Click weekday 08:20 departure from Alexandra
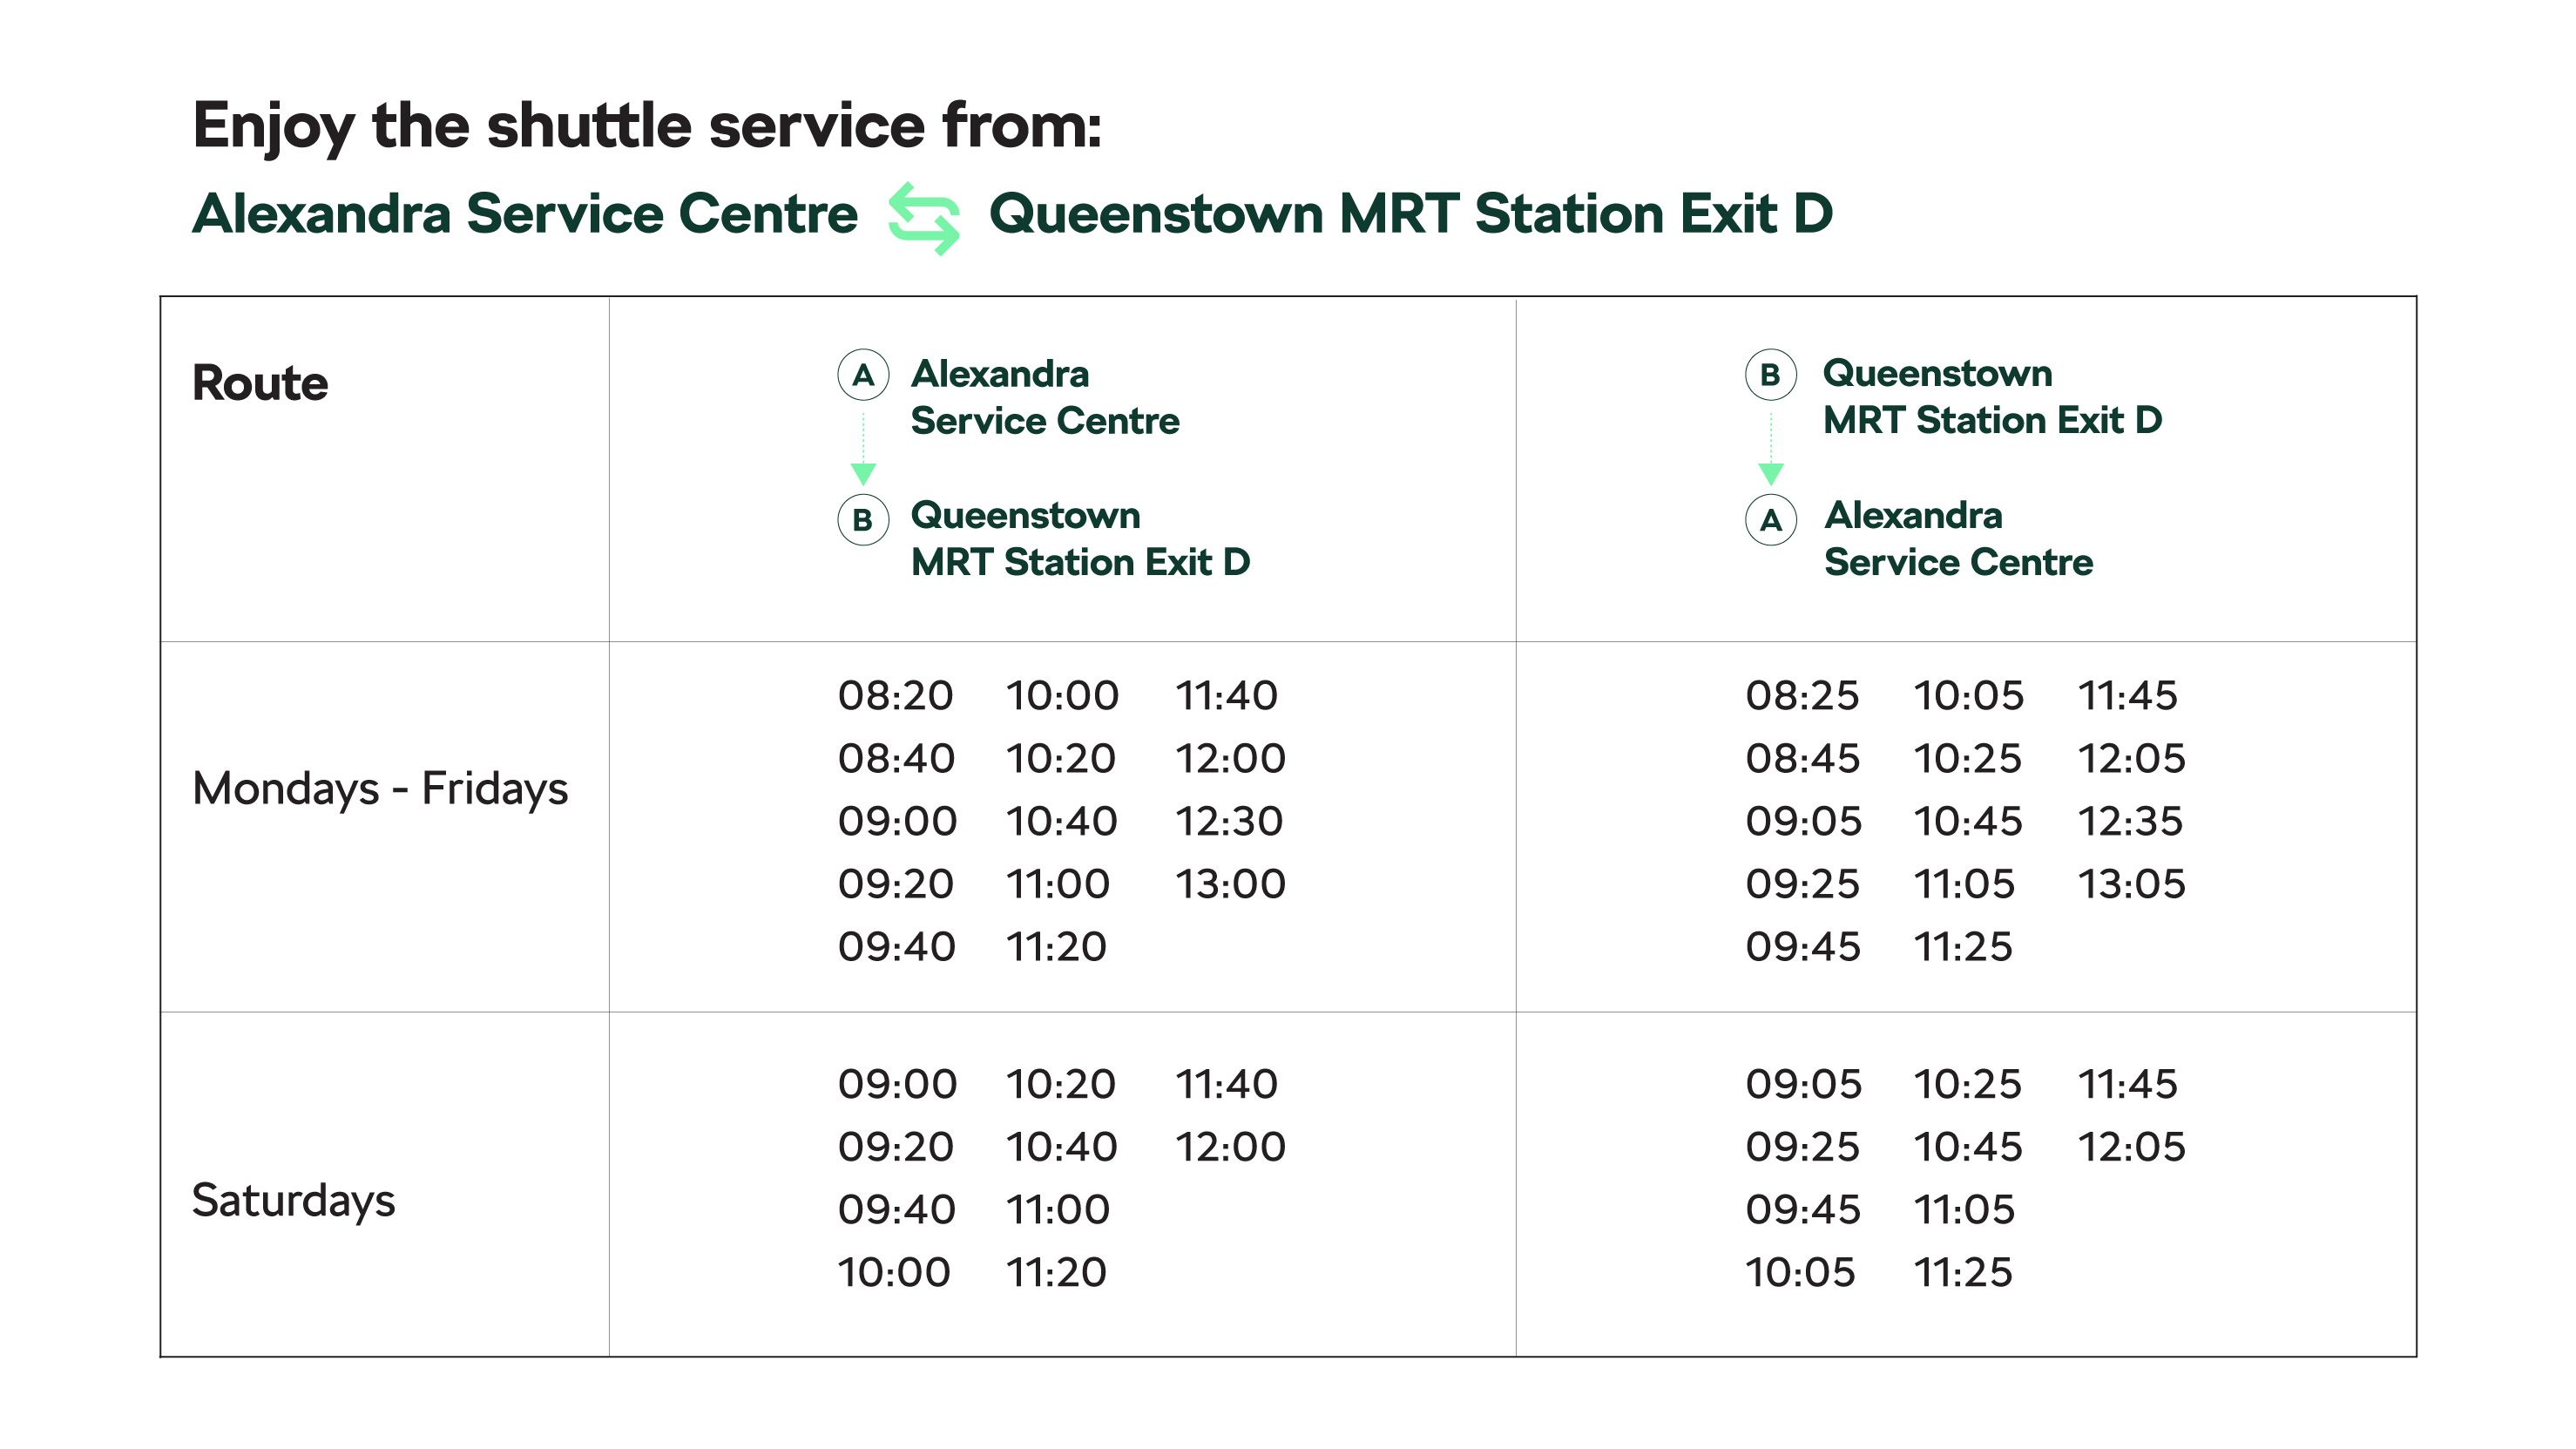Viewport: 2576px width, 1449px height. click(x=896, y=696)
